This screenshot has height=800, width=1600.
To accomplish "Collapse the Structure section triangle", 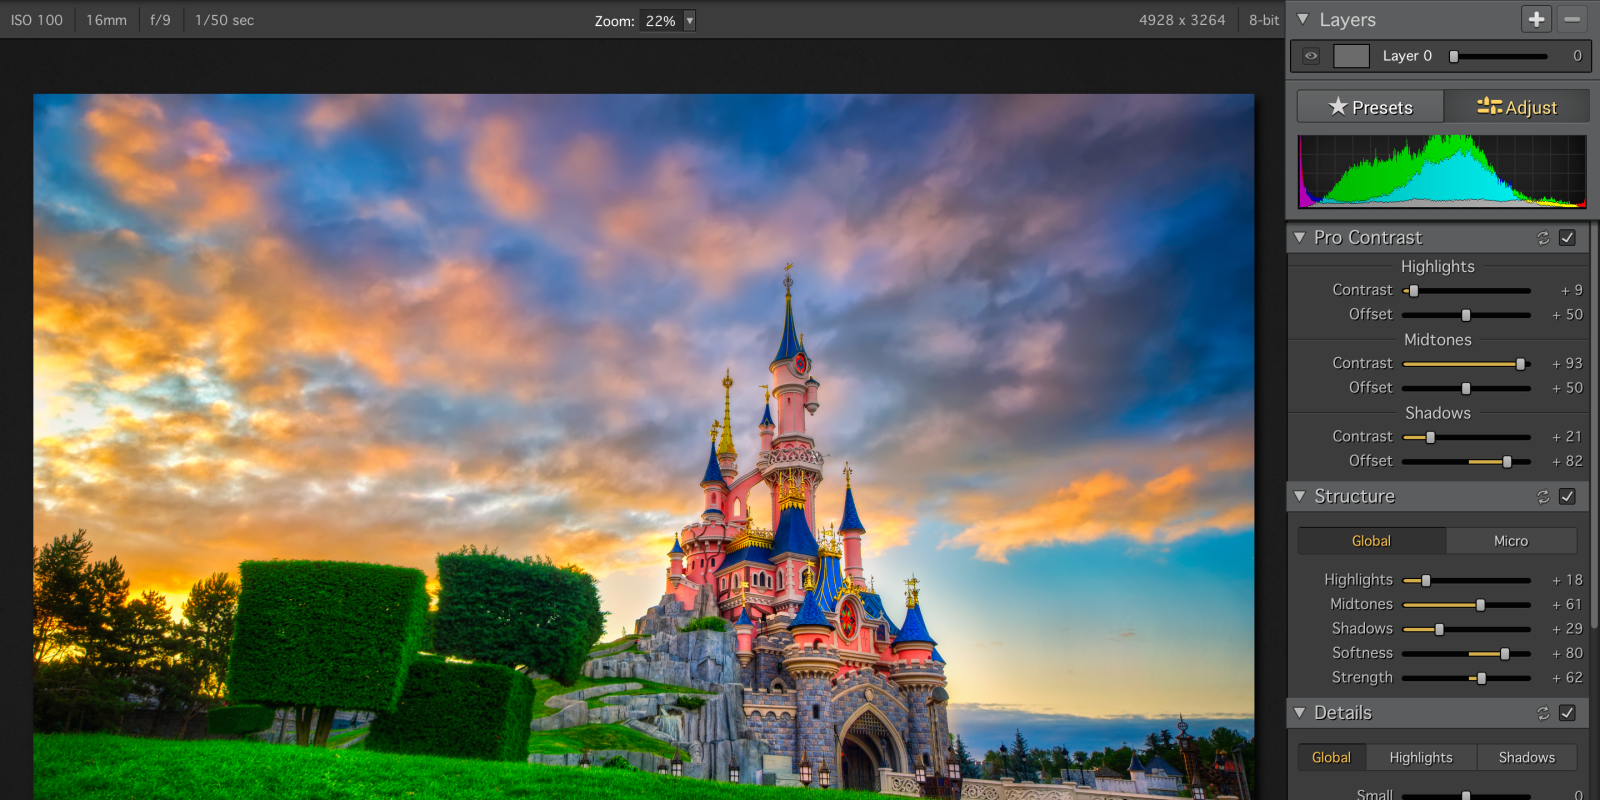I will pos(1300,496).
